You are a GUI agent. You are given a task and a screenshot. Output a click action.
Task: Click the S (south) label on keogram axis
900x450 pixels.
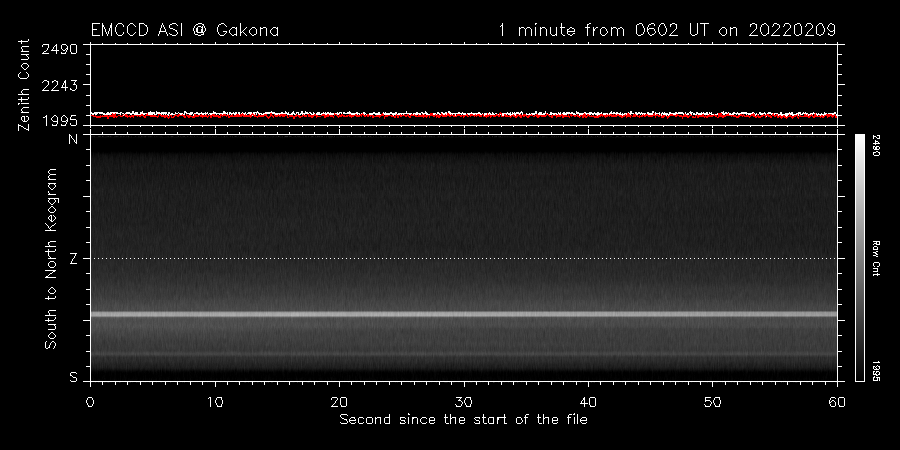pos(73,378)
